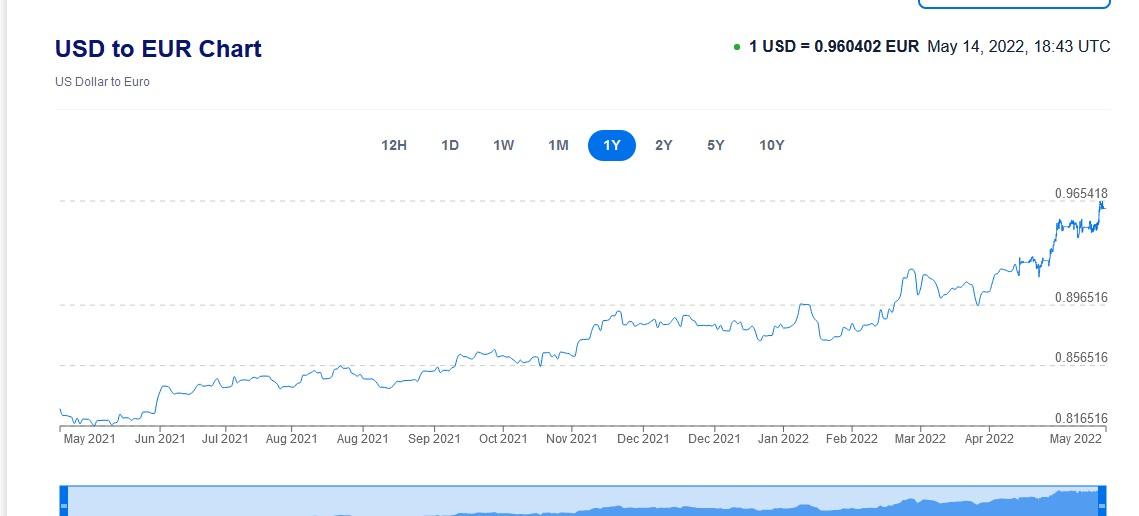Click the Mar 2022 axis label

(920, 438)
